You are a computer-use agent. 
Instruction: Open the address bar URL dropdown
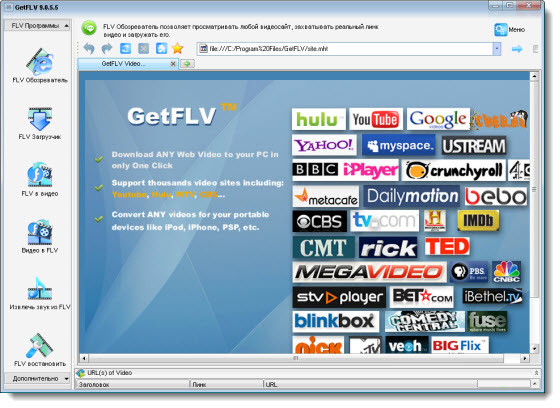pos(497,49)
